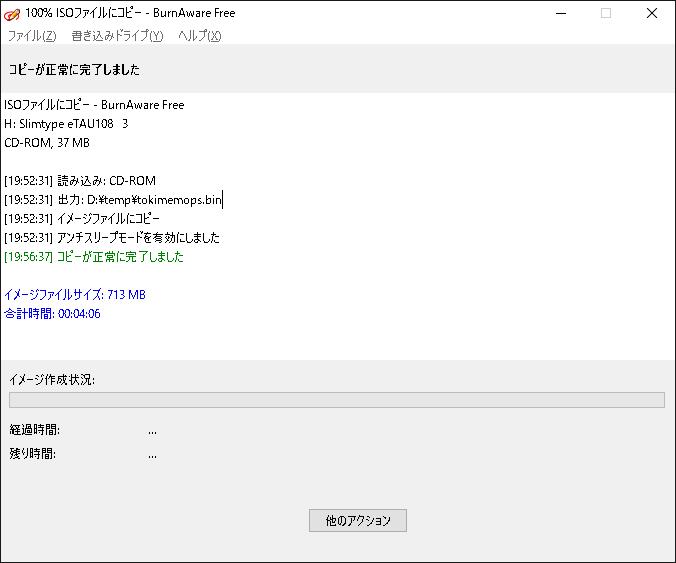Viewport: 676px width, 563px height.
Task: Click the text CD-ROM, 37 MB
Action: 47,143
